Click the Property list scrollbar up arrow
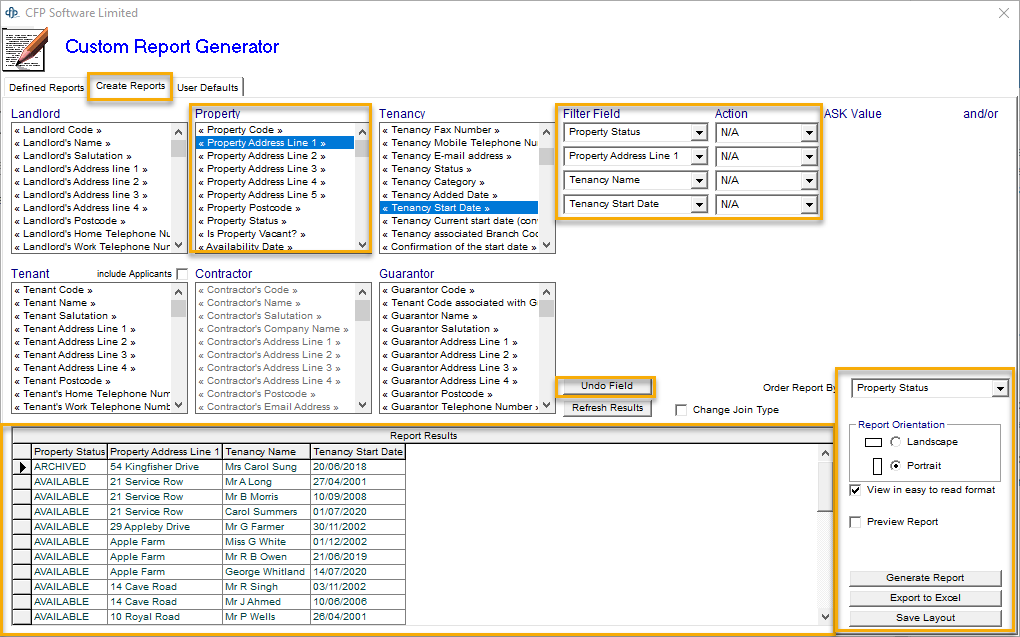The width and height of the screenshot is (1020, 637). click(x=362, y=131)
